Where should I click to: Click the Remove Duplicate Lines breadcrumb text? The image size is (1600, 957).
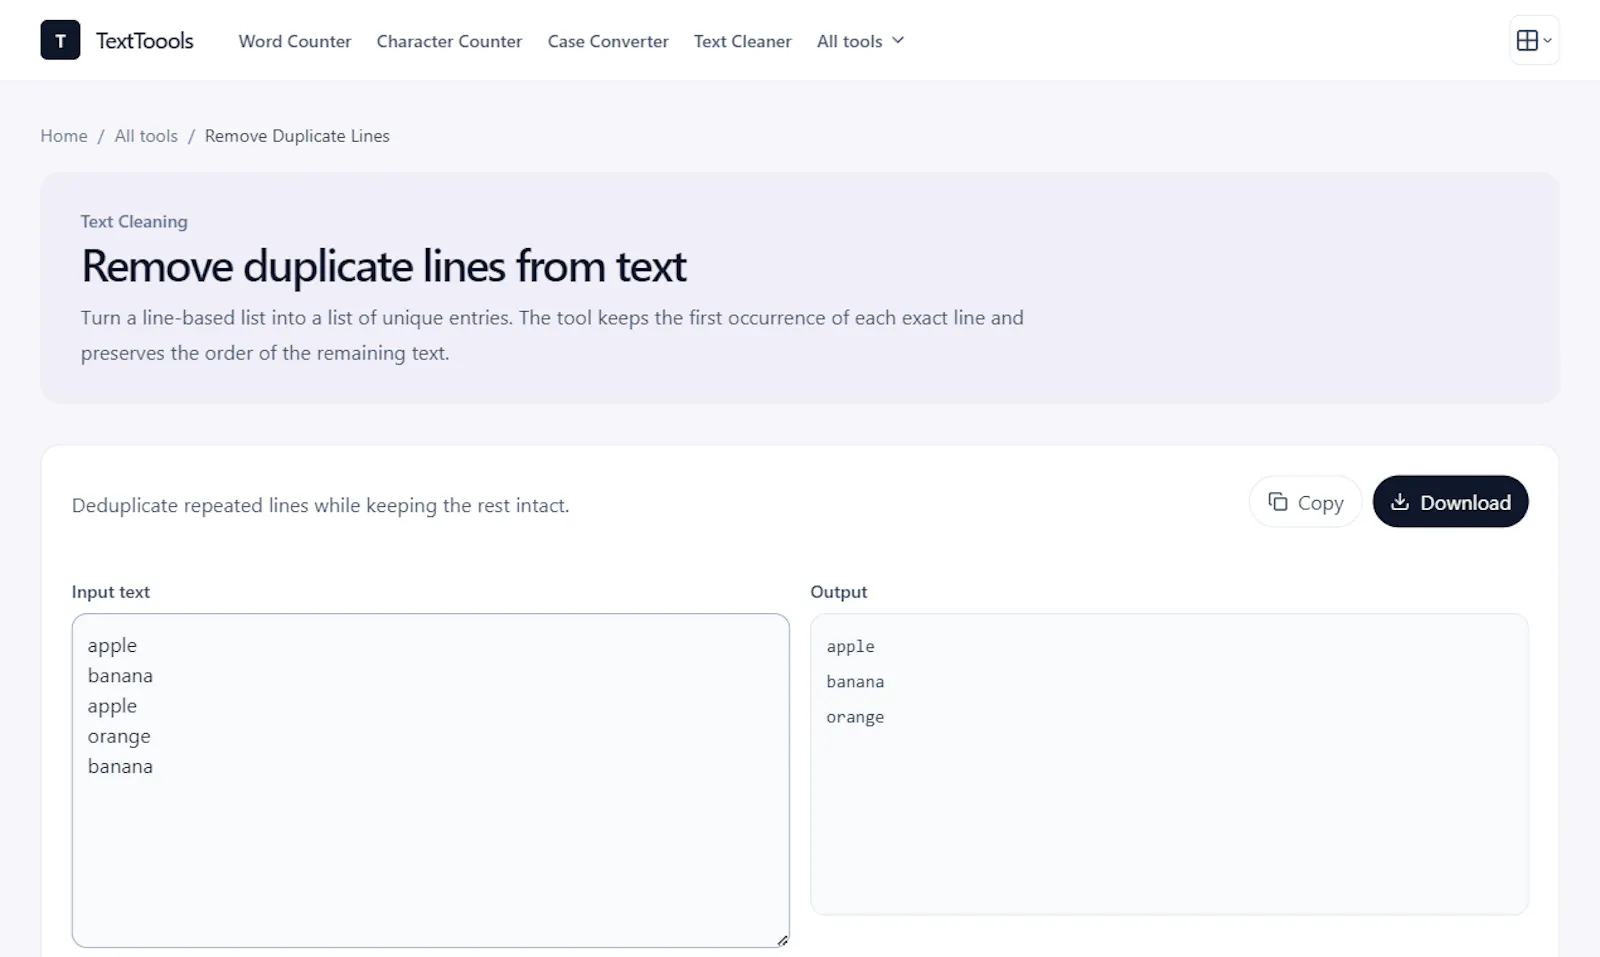(297, 136)
